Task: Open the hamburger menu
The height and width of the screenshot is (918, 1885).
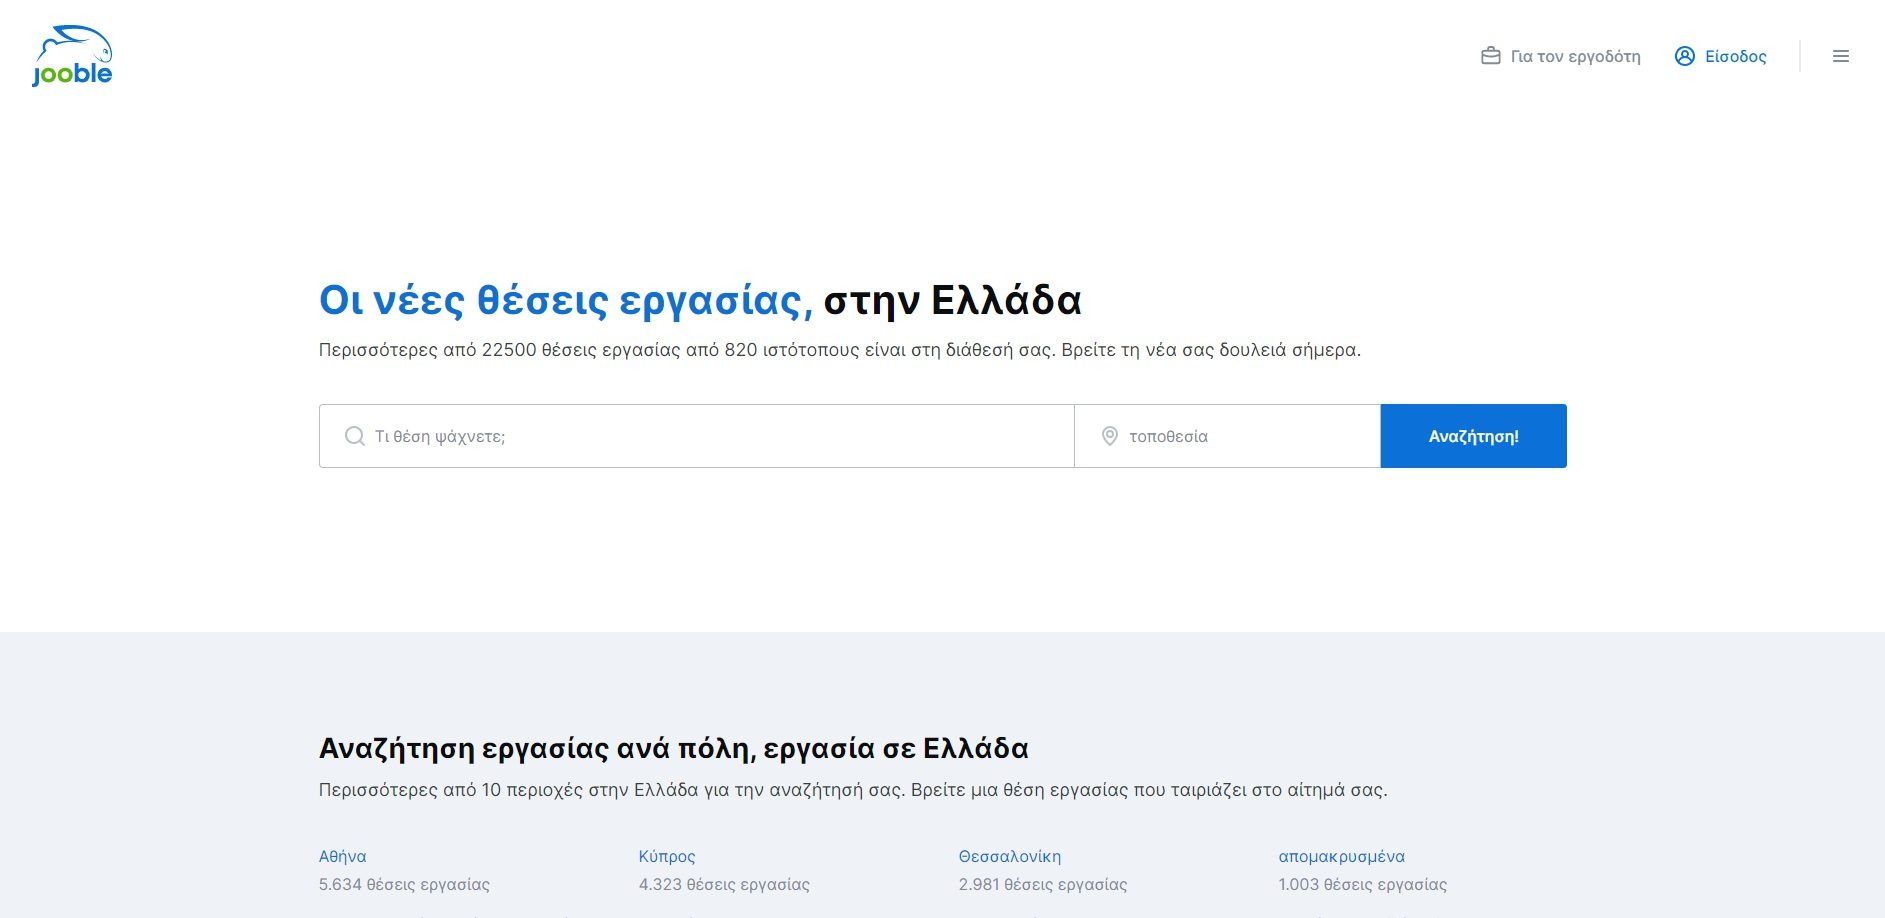Action: [x=1841, y=56]
